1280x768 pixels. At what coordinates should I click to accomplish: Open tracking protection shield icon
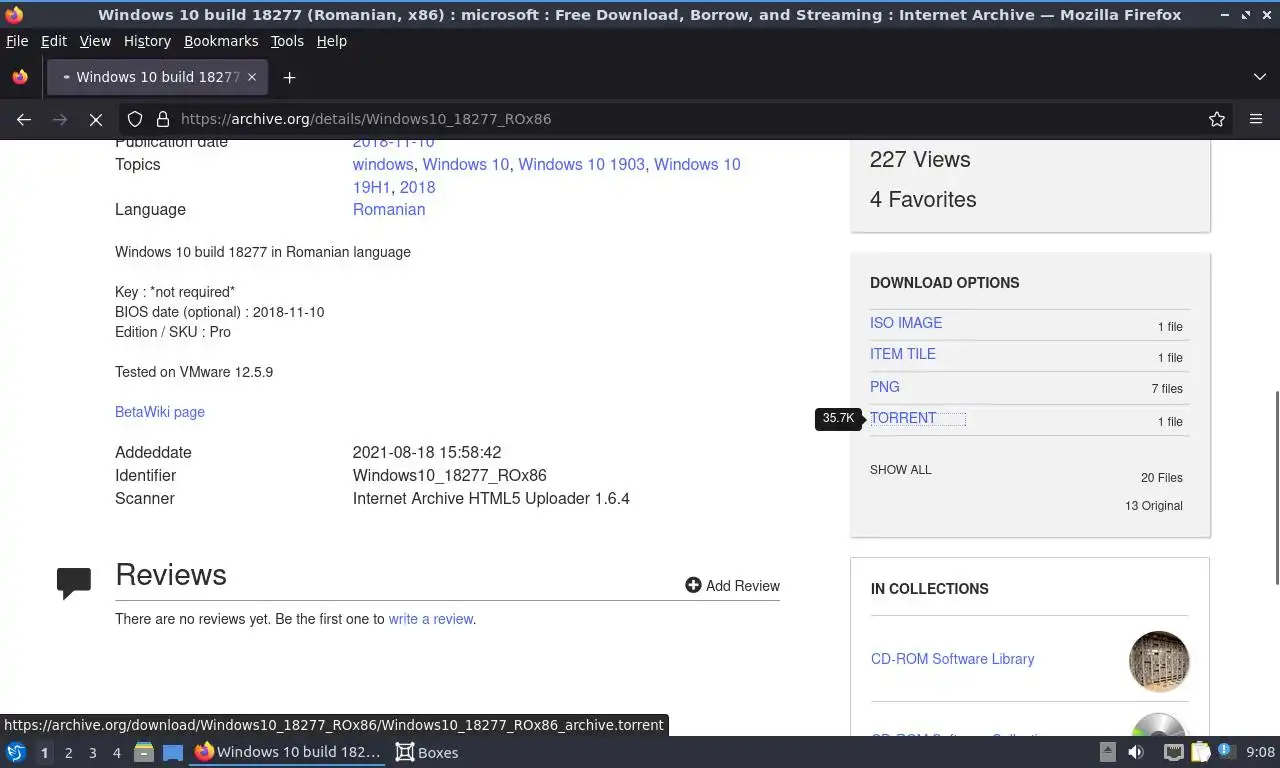[135, 119]
